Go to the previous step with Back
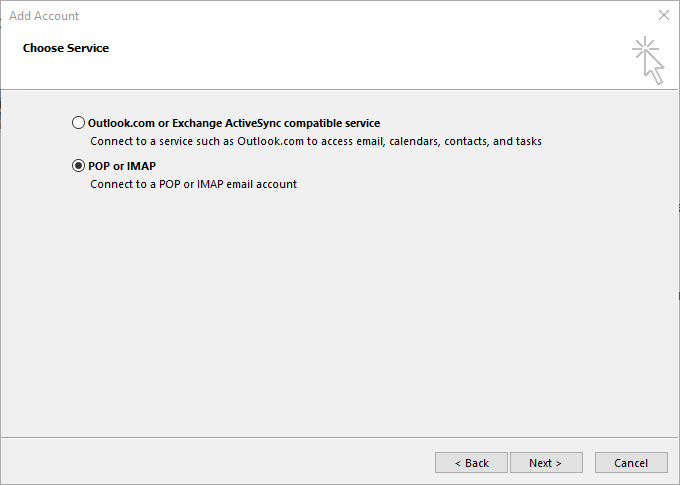 coord(471,463)
